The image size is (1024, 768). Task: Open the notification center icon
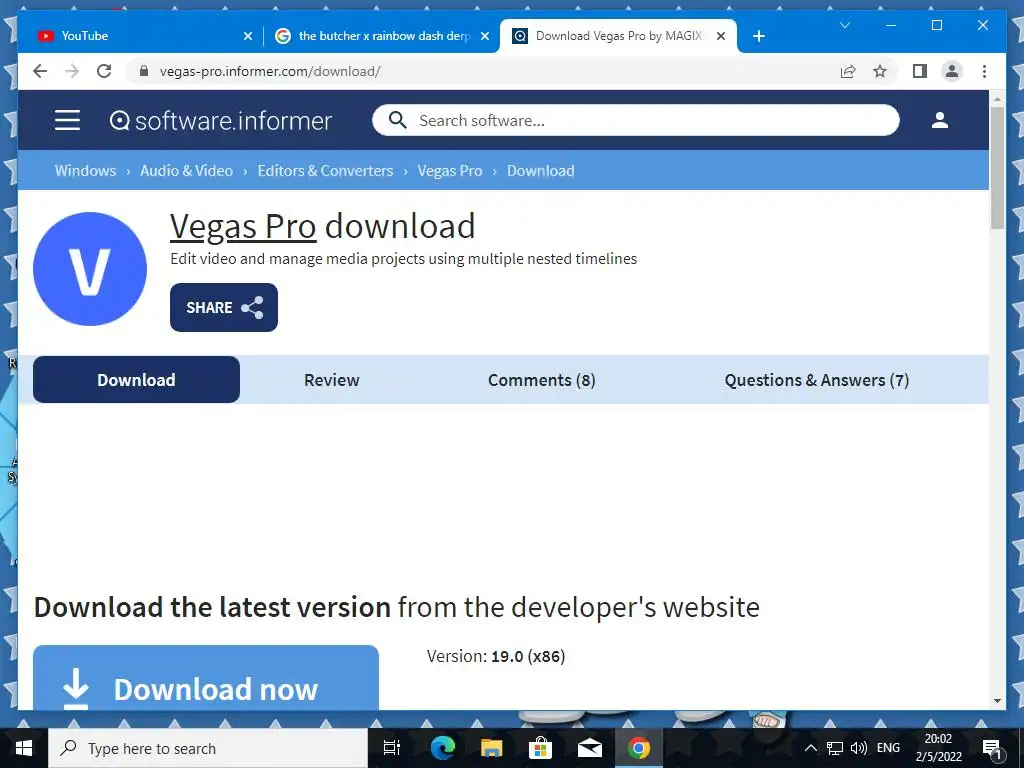point(992,748)
